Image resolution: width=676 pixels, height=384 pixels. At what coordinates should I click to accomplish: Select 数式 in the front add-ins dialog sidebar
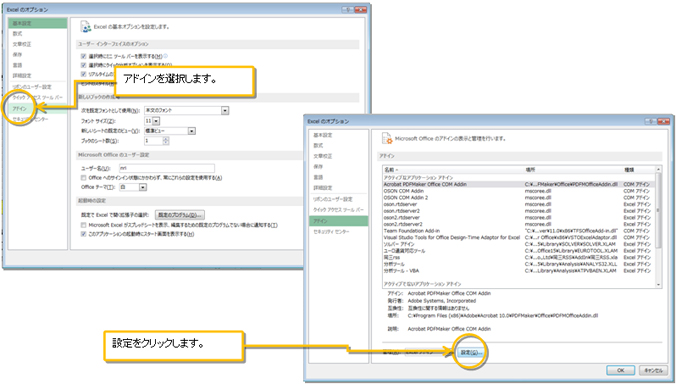tap(339, 146)
